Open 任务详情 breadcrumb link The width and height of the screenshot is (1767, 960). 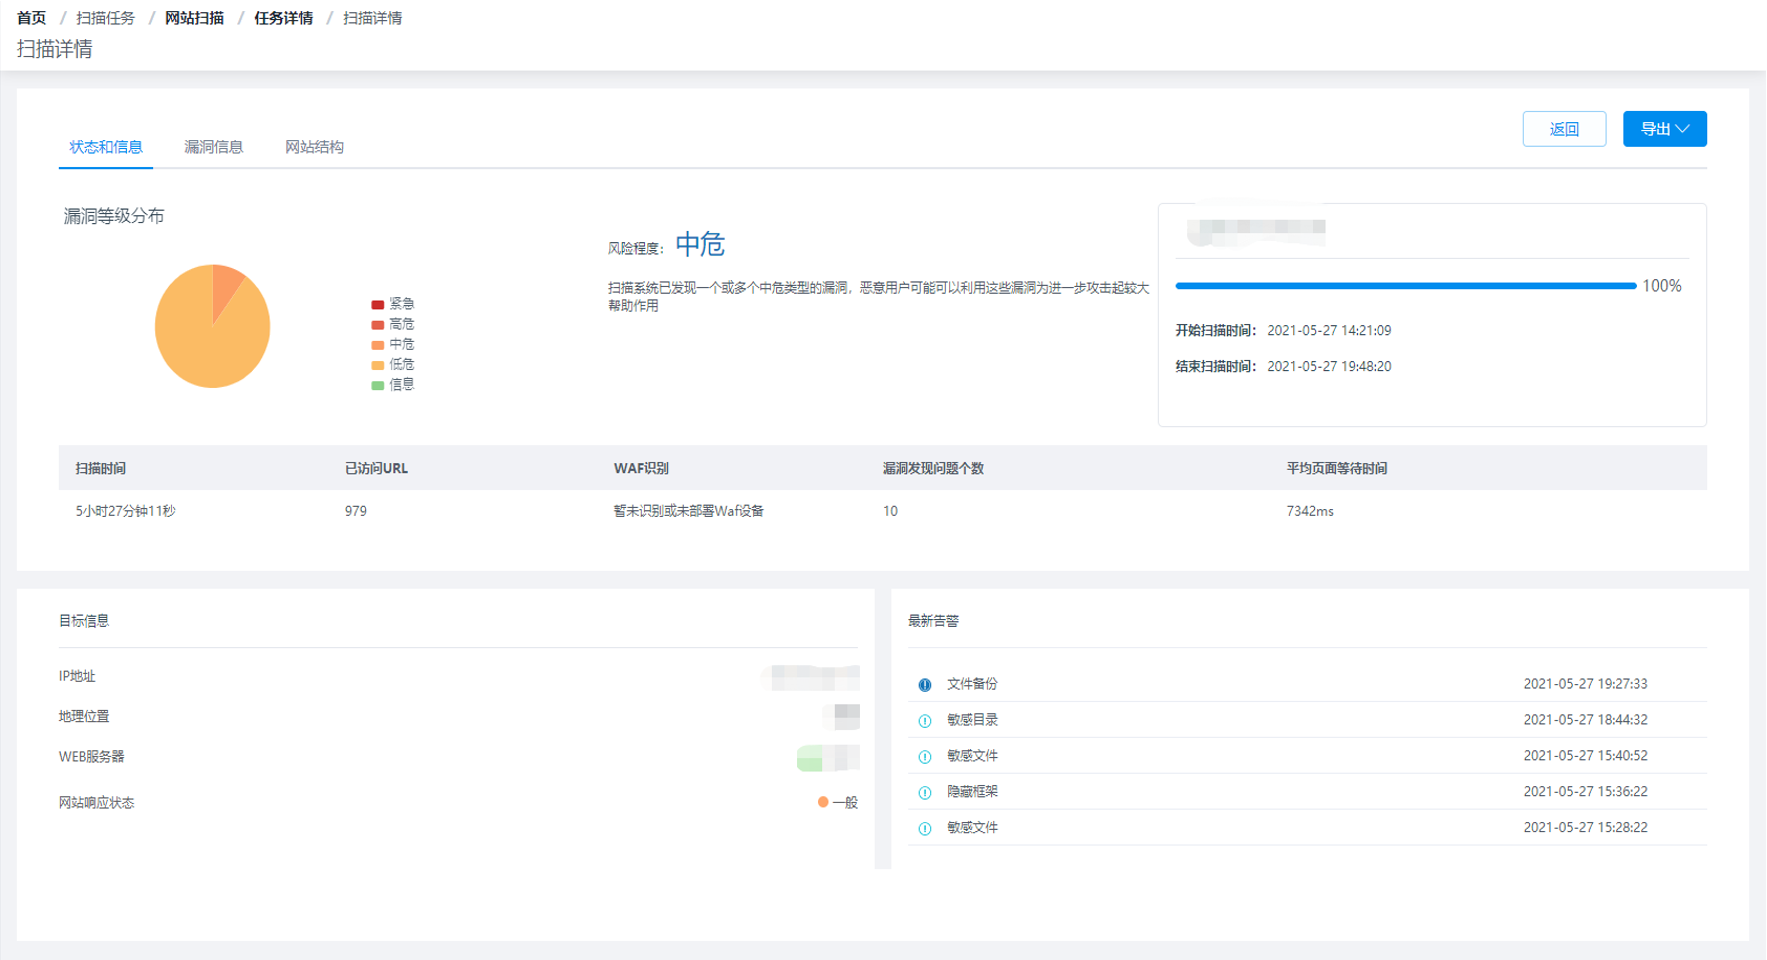point(283,18)
